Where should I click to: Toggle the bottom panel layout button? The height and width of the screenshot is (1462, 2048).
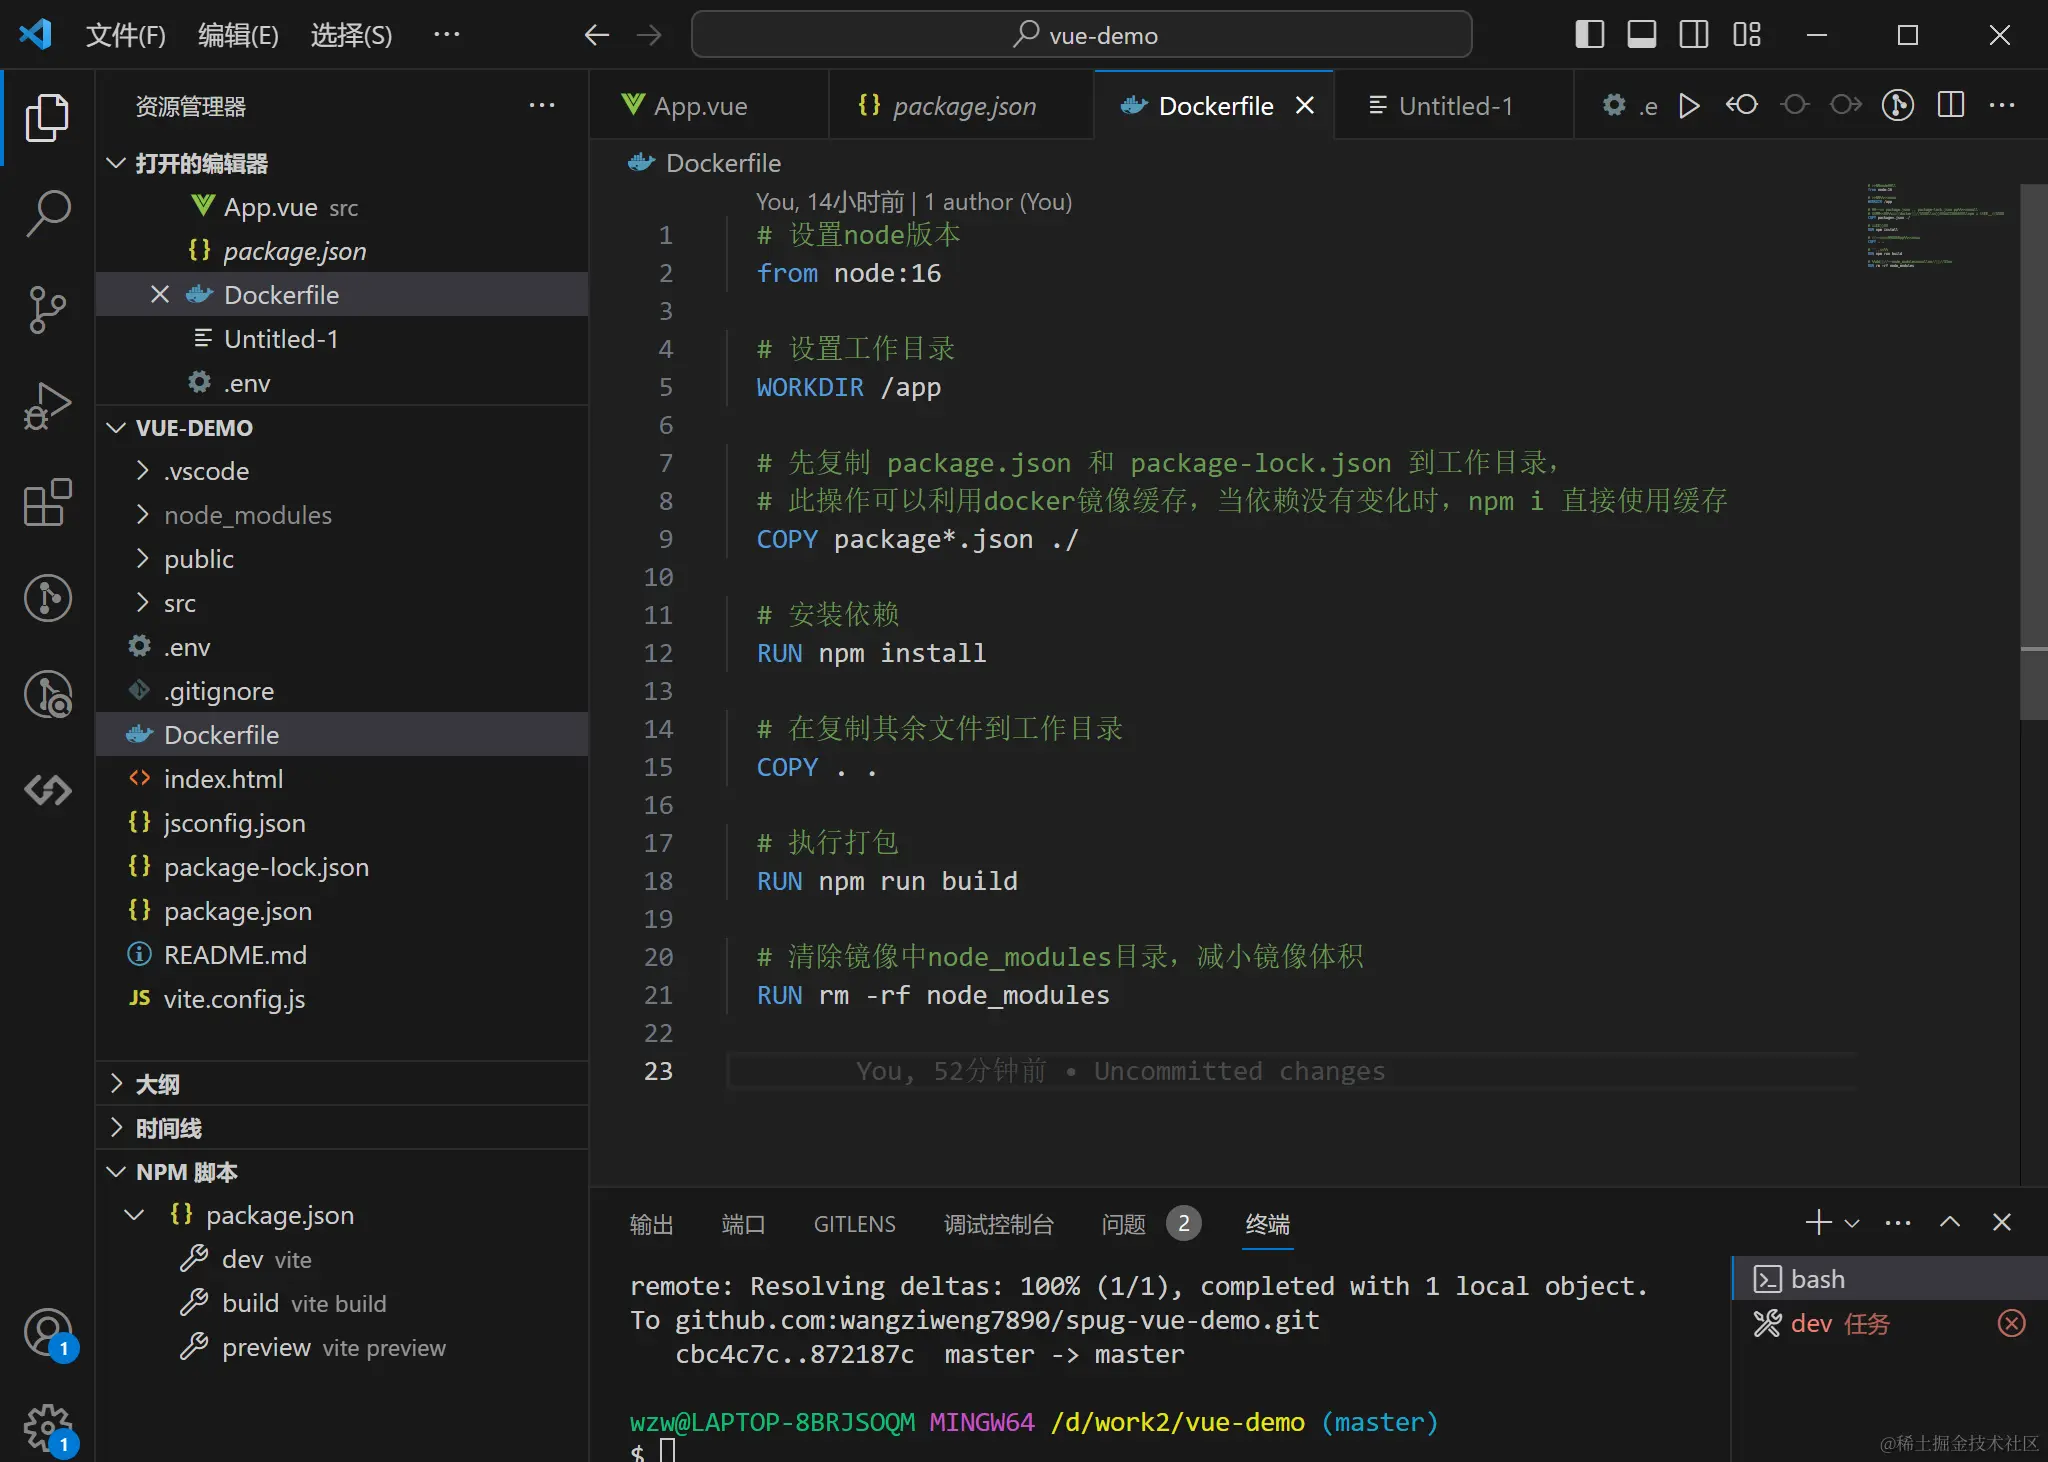(x=1641, y=35)
